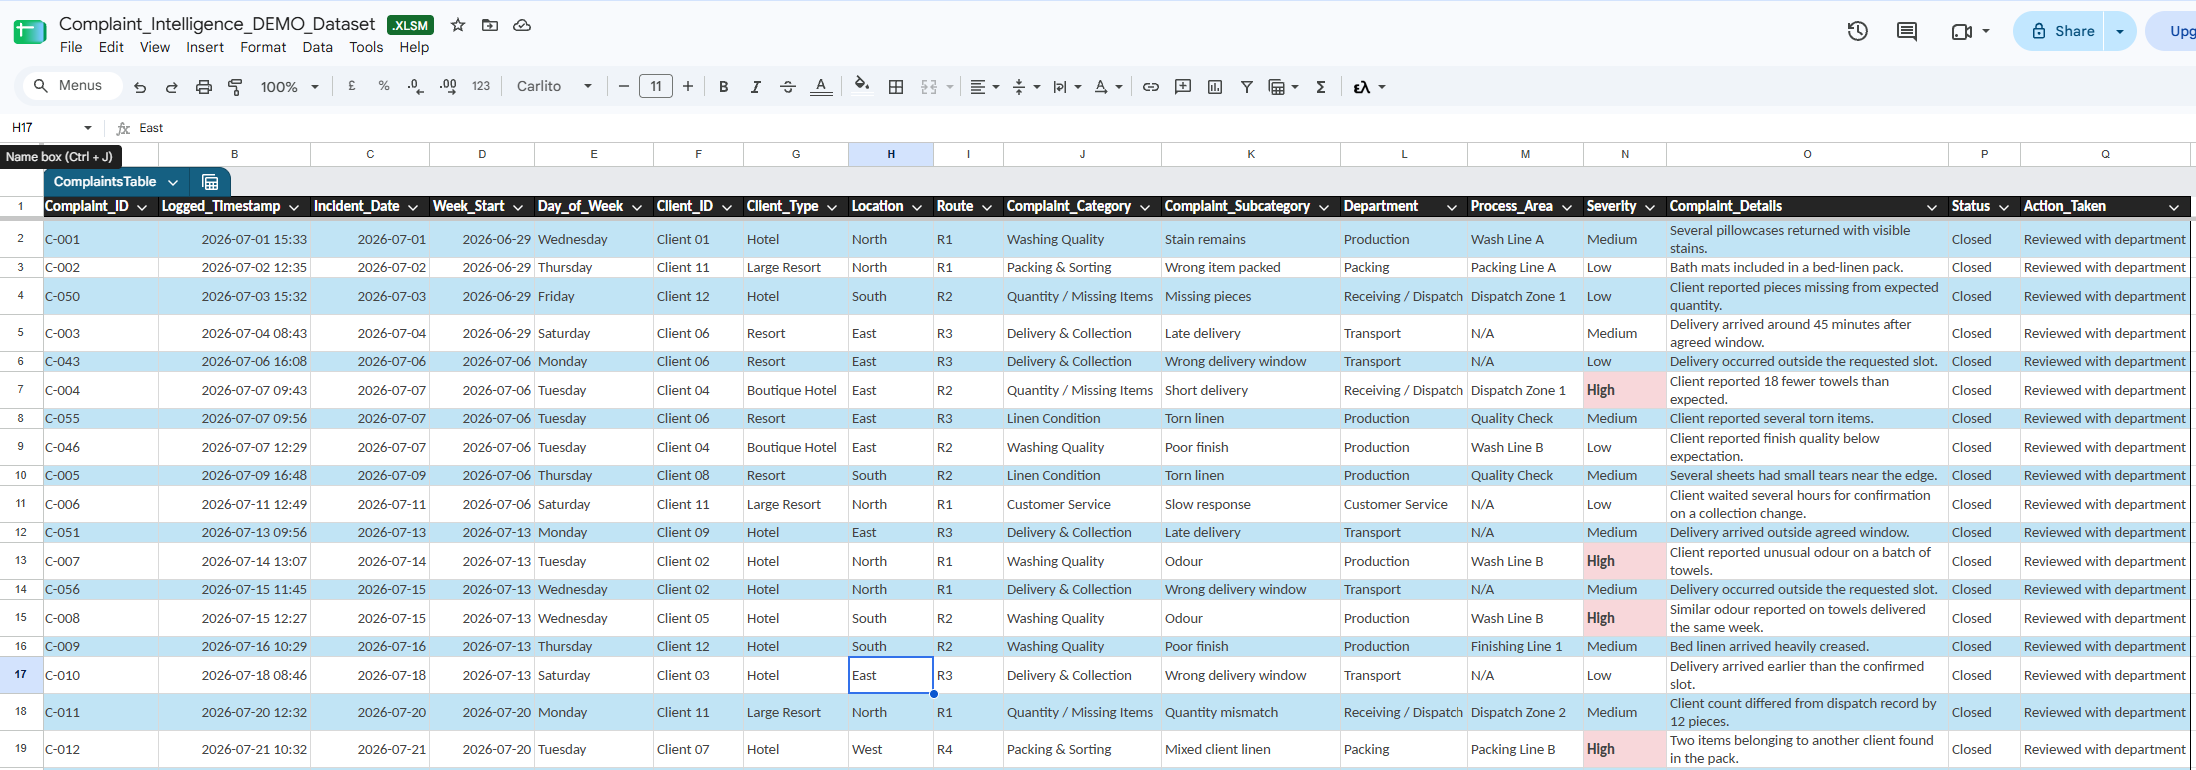Image resolution: width=2196 pixels, height=770 pixels.
Task: Open Sheets home logo
Action: point(30,32)
